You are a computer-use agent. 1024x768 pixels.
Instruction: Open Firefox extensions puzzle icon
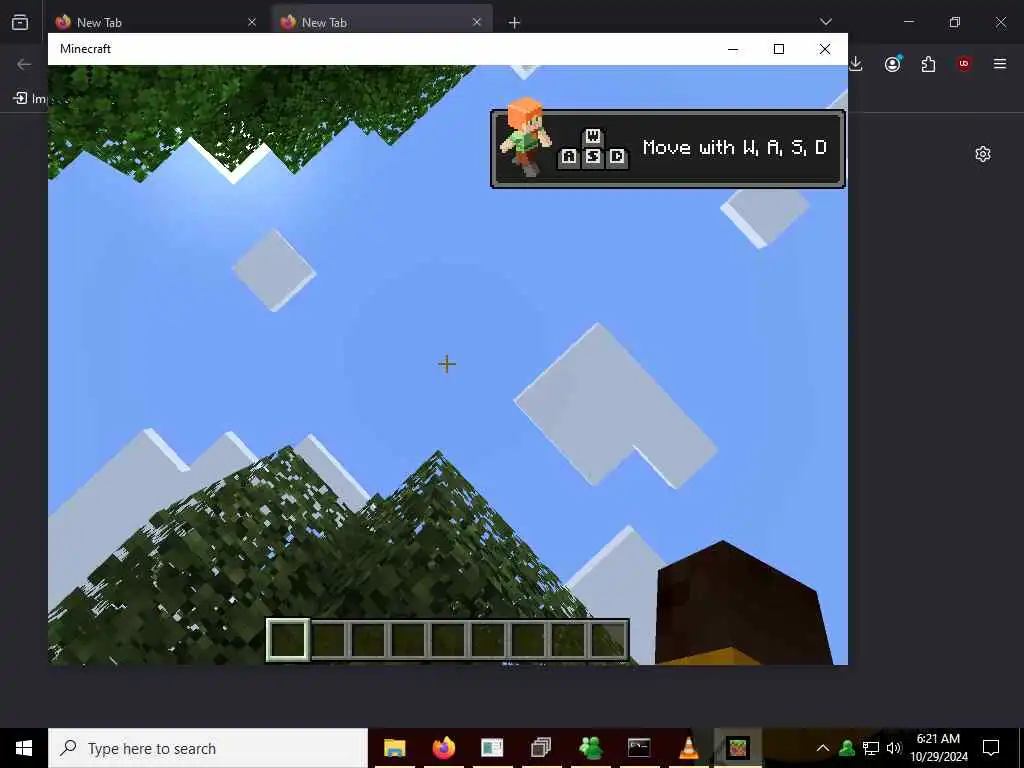click(x=928, y=64)
